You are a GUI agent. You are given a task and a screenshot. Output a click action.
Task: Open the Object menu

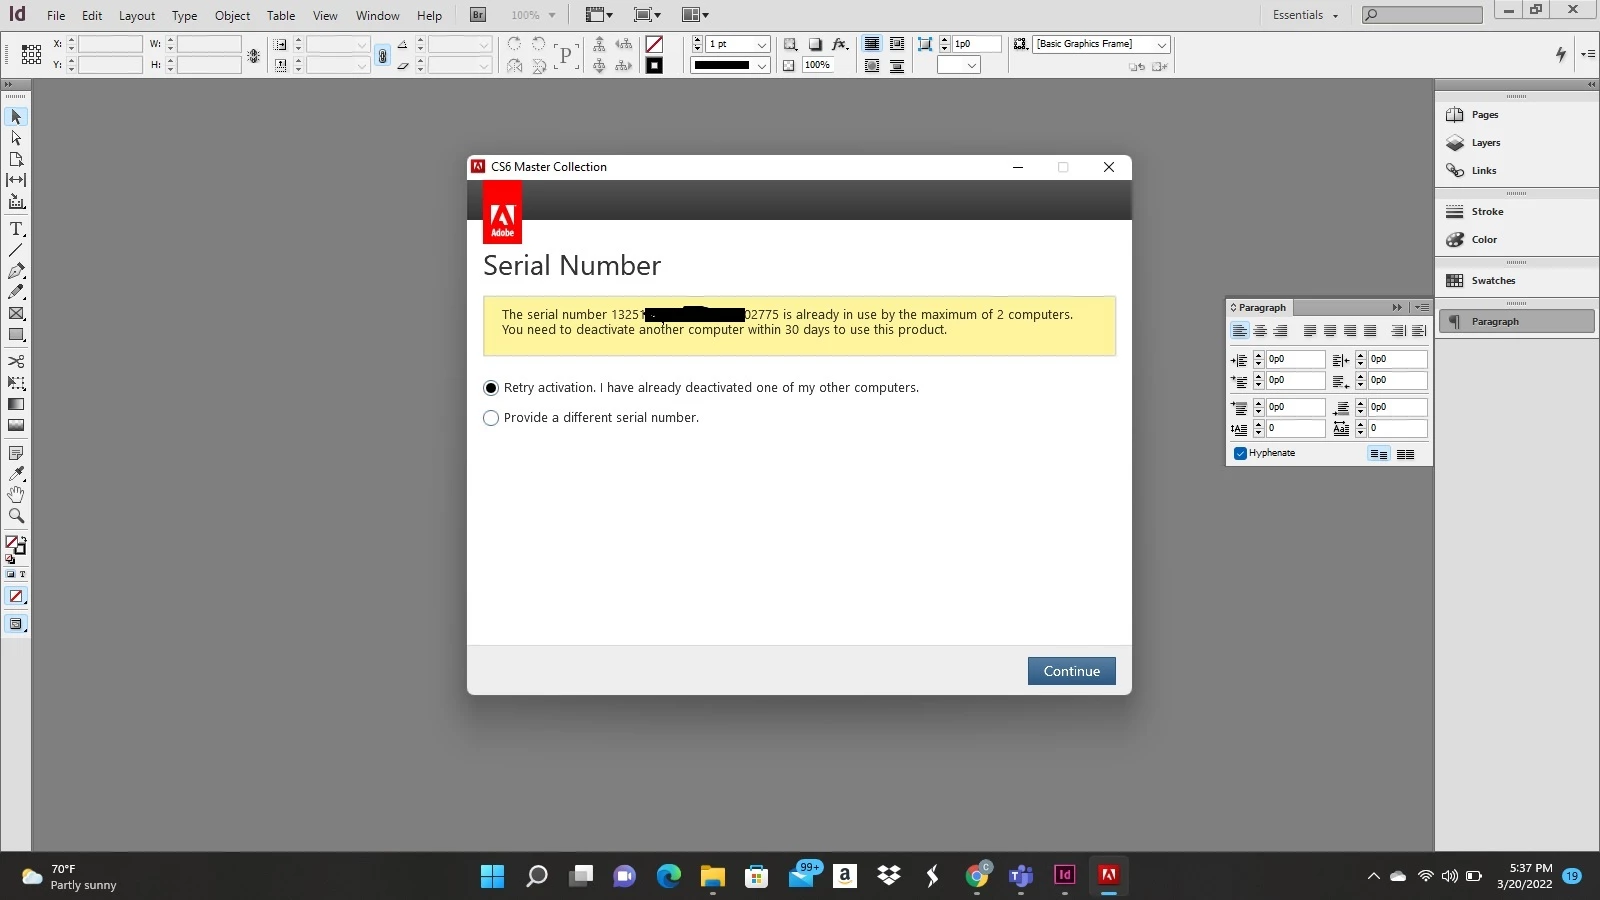pyautogui.click(x=232, y=15)
